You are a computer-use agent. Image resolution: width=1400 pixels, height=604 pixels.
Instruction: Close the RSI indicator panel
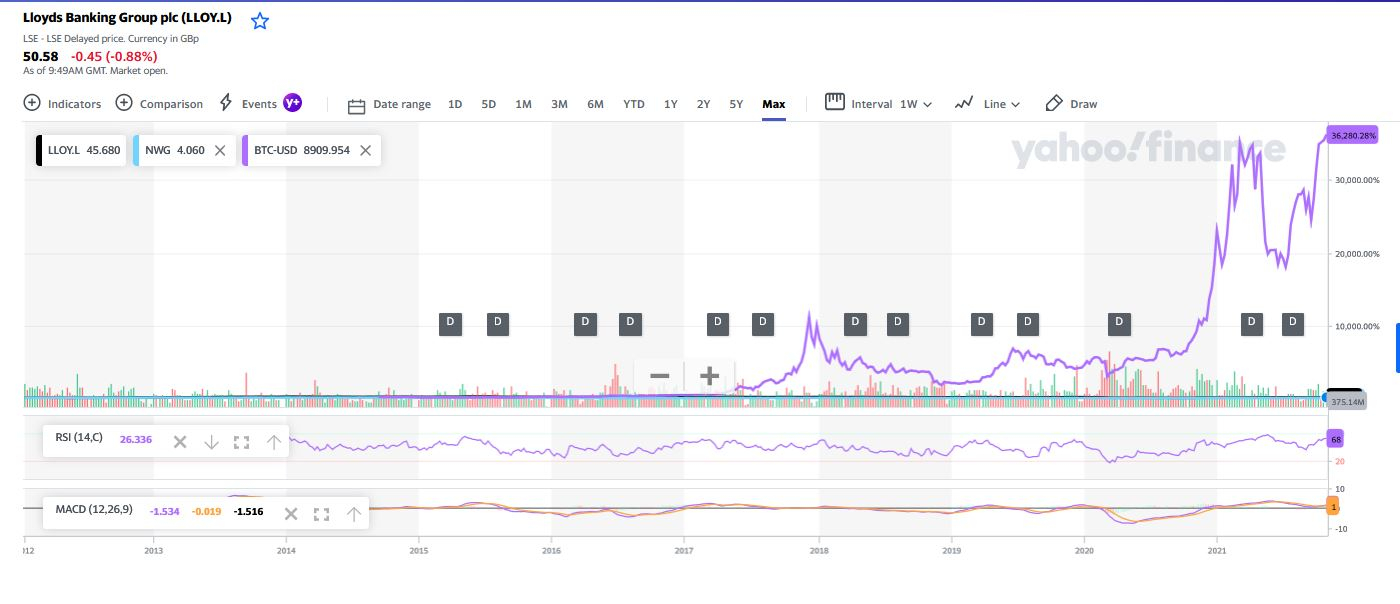[180, 441]
